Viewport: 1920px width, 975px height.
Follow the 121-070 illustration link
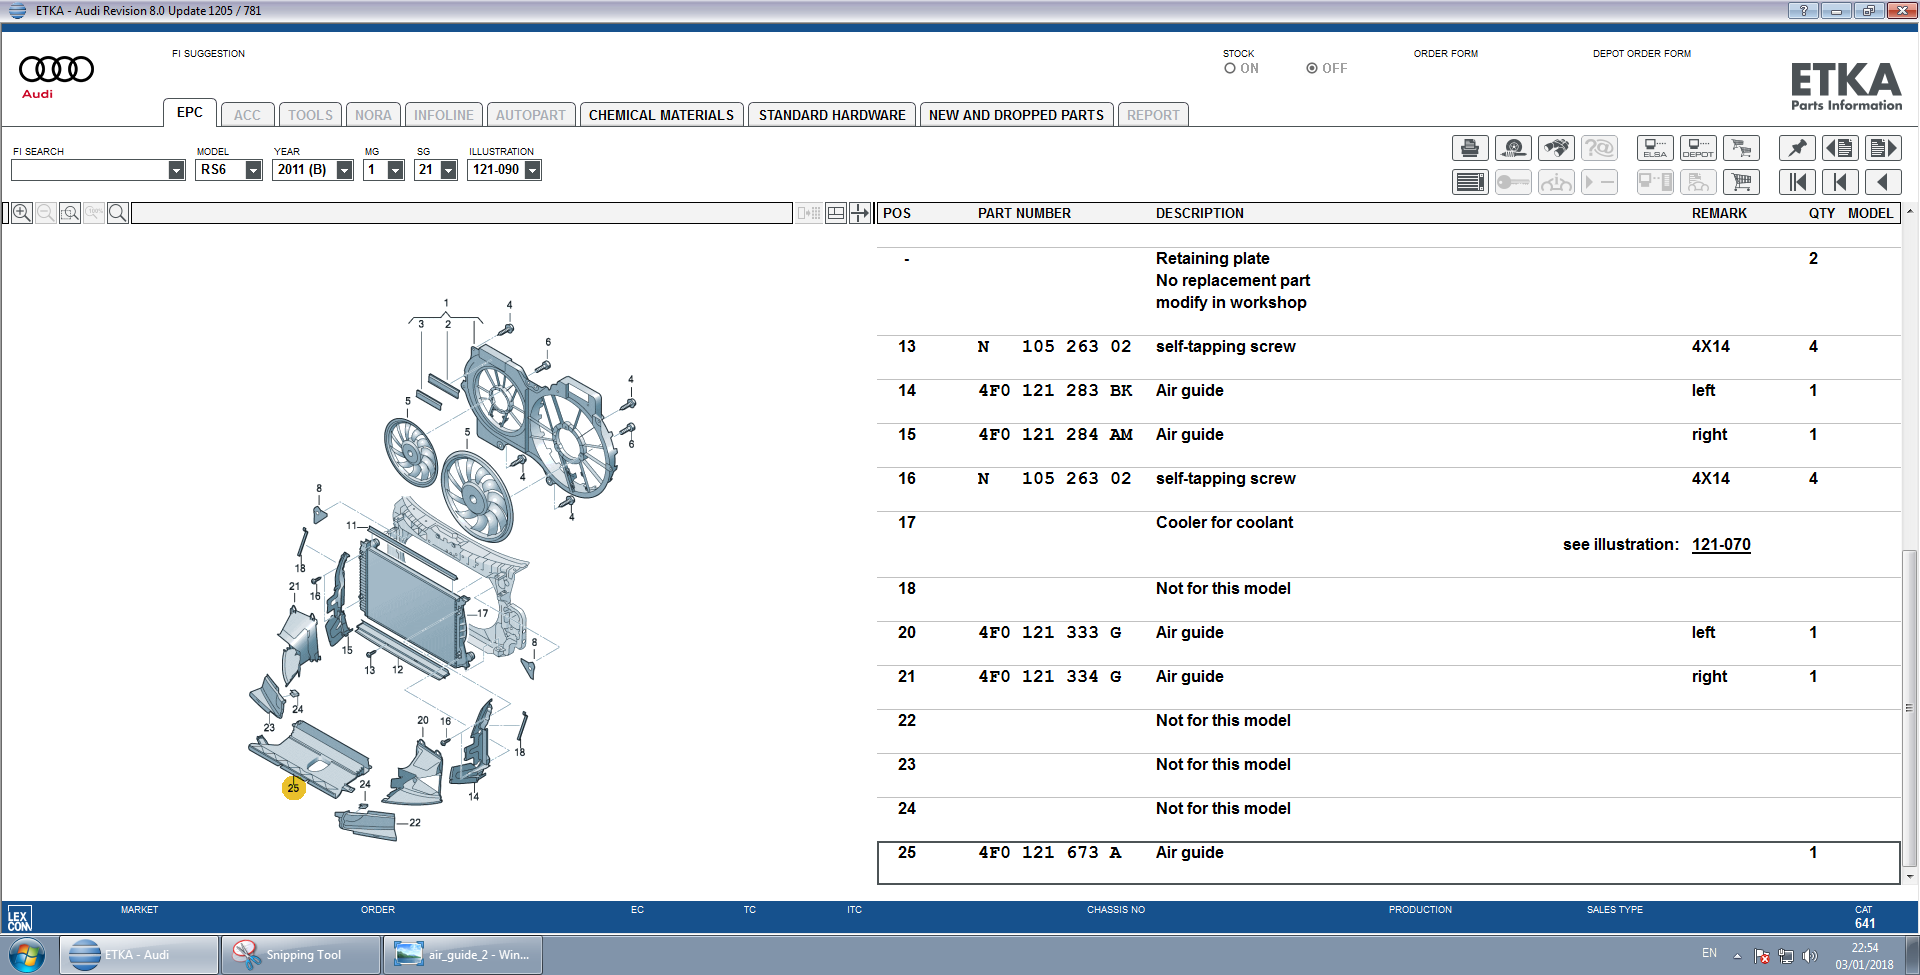(1721, 544)
